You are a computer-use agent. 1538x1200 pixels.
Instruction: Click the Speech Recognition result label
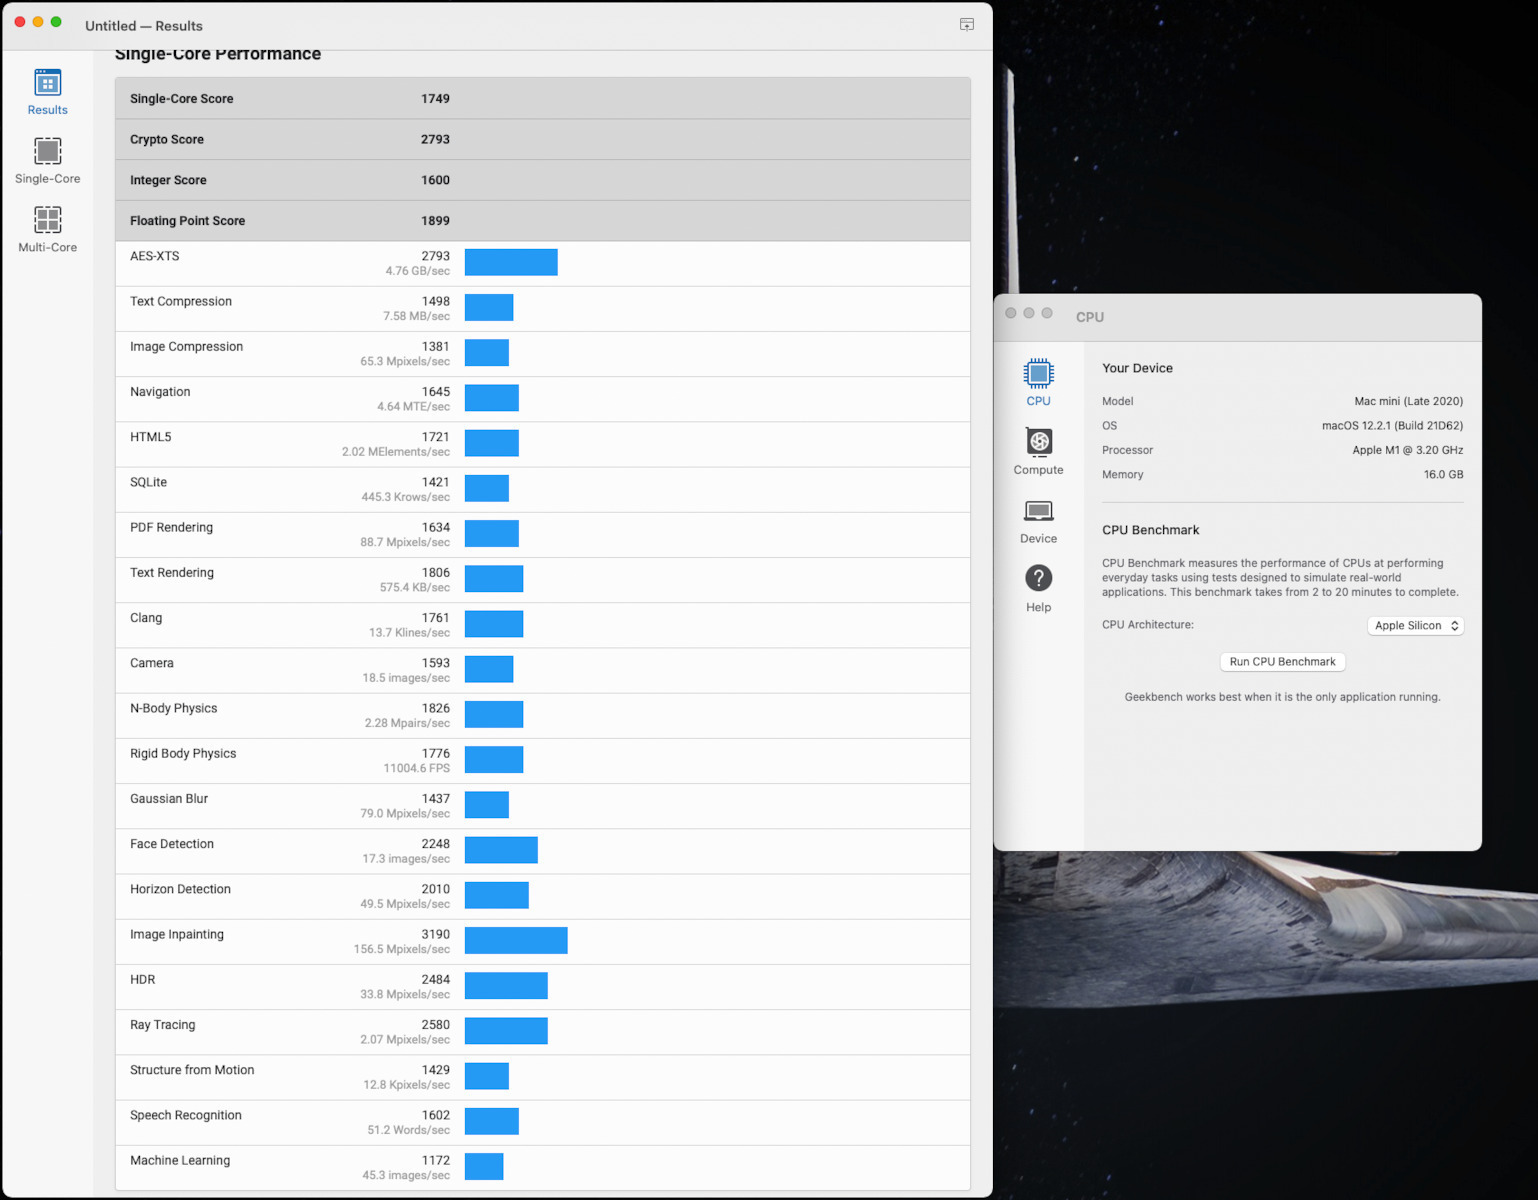point(186,1115)
